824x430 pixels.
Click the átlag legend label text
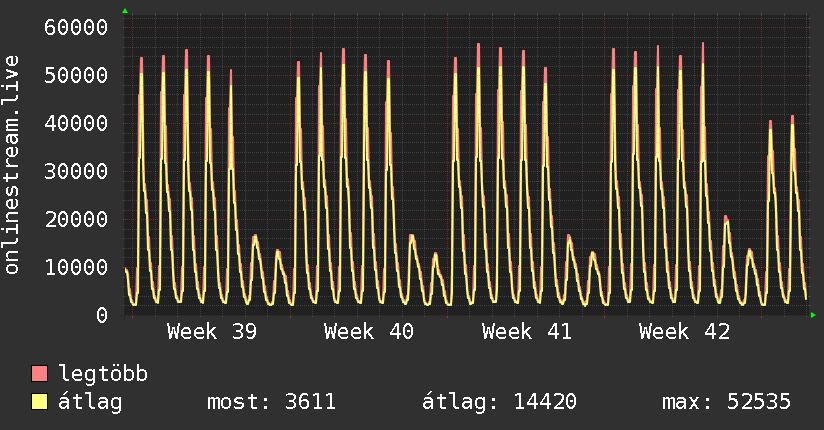pyautogui.click(x=91, y=402)
